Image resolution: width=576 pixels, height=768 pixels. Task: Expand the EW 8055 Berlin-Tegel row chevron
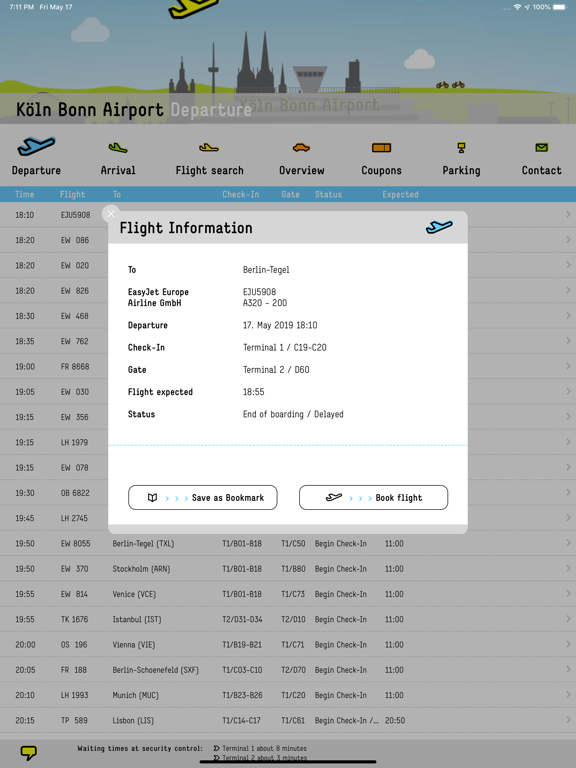pos(568,543)
